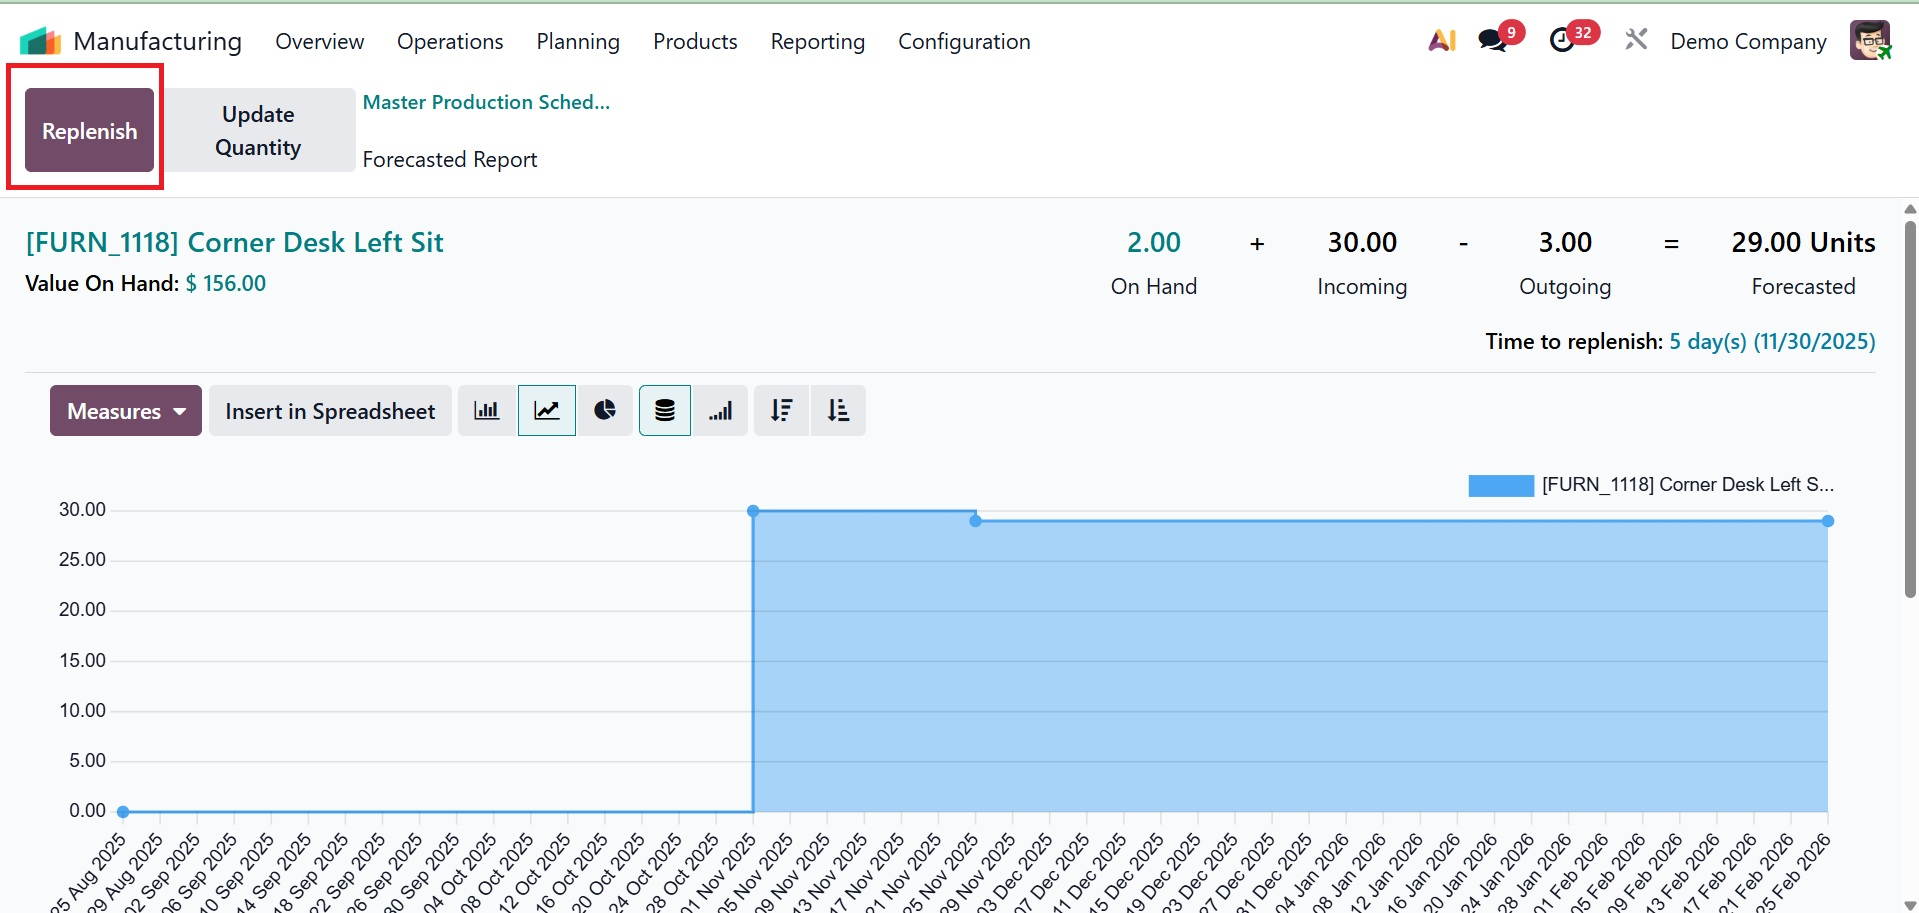Switch to line chart view
Image resolution: width=1919 pixels, height=913 pixels.
(x=547, y=411)
